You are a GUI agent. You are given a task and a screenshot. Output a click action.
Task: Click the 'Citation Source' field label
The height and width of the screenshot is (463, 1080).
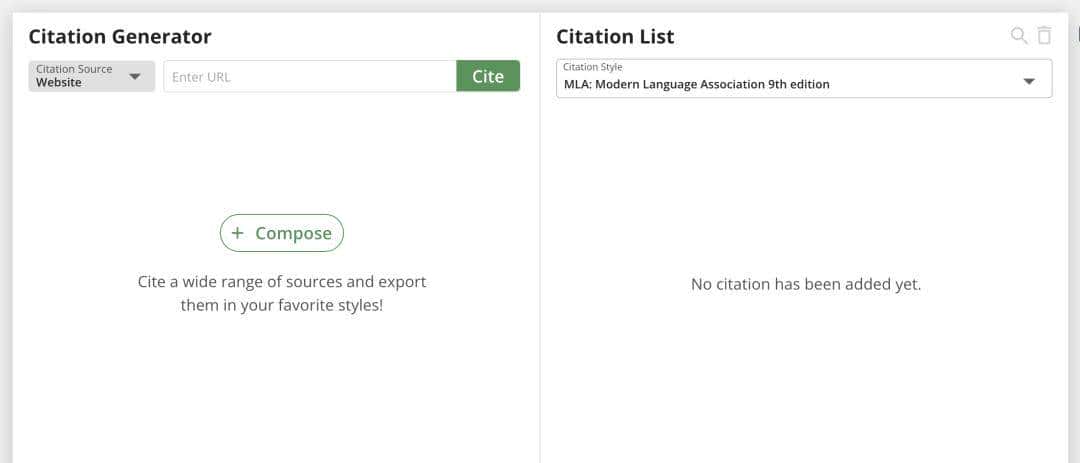74,69
